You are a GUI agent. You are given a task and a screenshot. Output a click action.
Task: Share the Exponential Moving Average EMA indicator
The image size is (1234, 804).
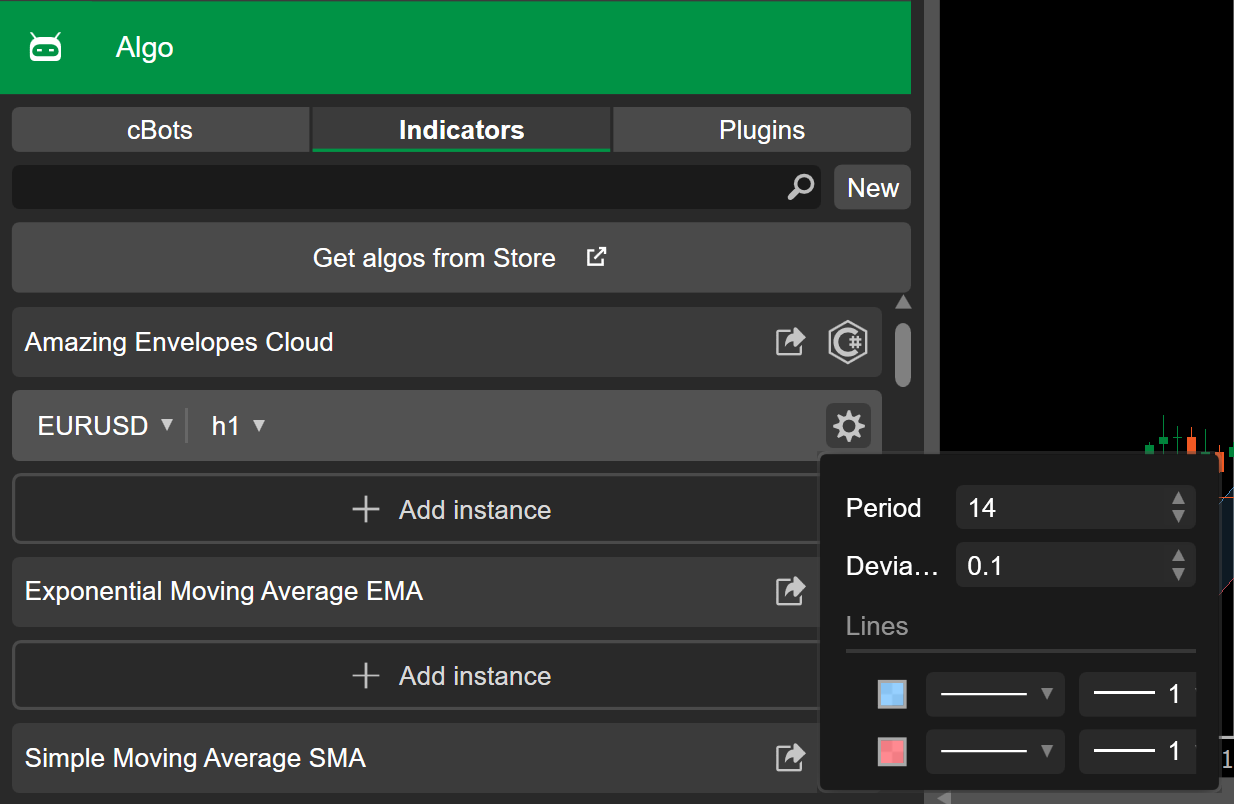(x=790, y=591)
